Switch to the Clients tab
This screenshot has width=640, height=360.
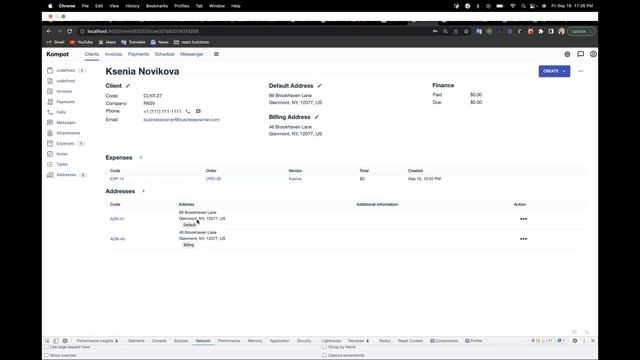tap(92, 54)
